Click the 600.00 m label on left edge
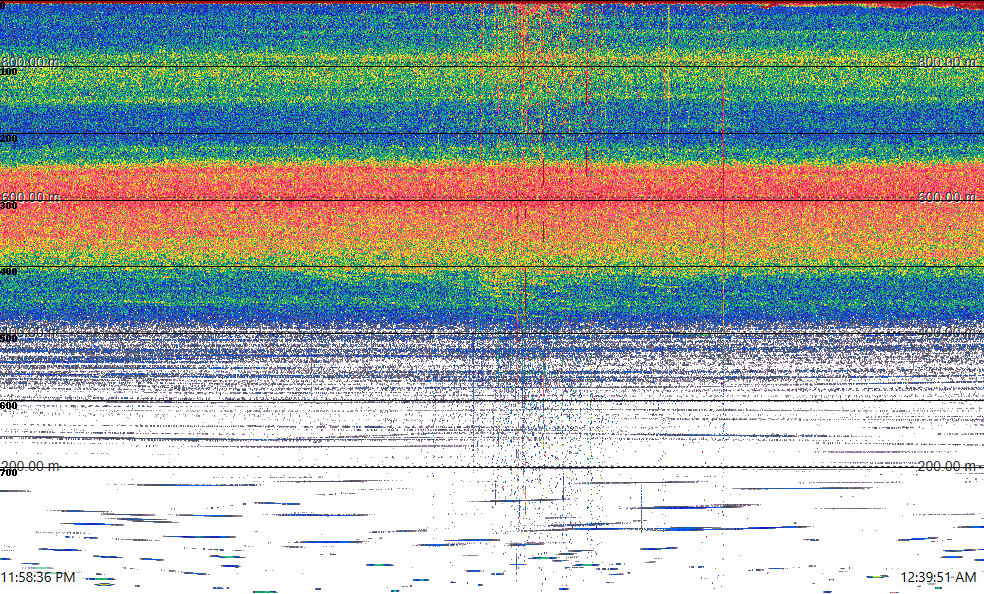The width and height of the screenshot is (984, 594). click(x=30, y=197)
